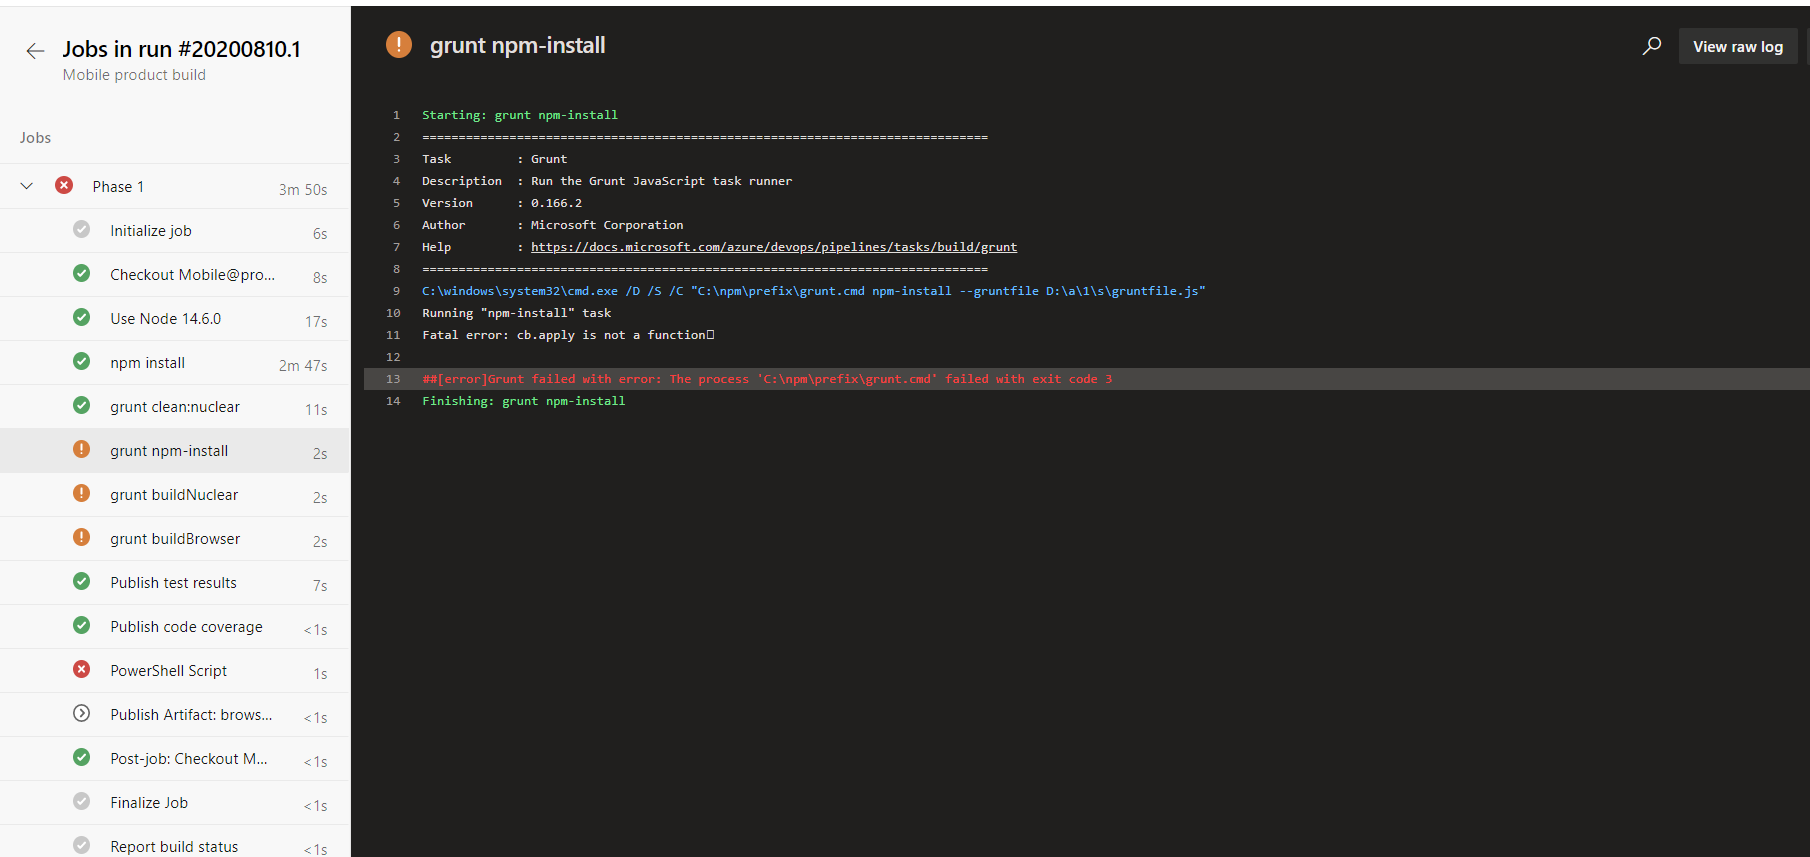
Task: Click the 'Mobile product build' subtitle
Action: coord(134,75)
